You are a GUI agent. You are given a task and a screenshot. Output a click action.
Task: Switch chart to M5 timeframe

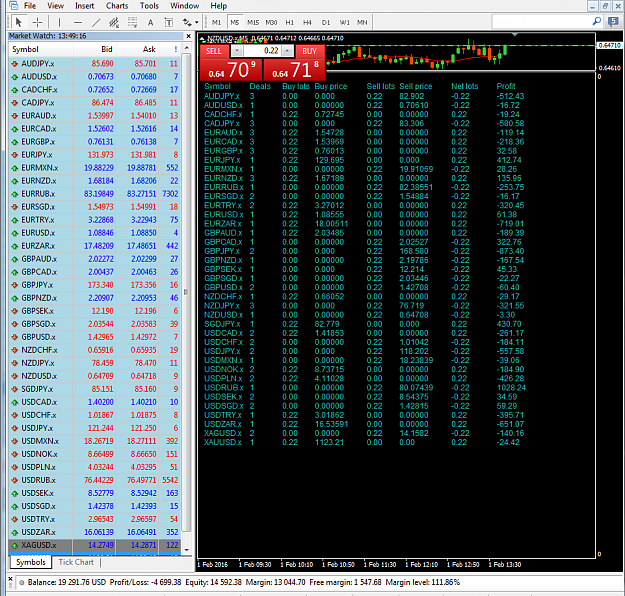click(x=235, y=22)
